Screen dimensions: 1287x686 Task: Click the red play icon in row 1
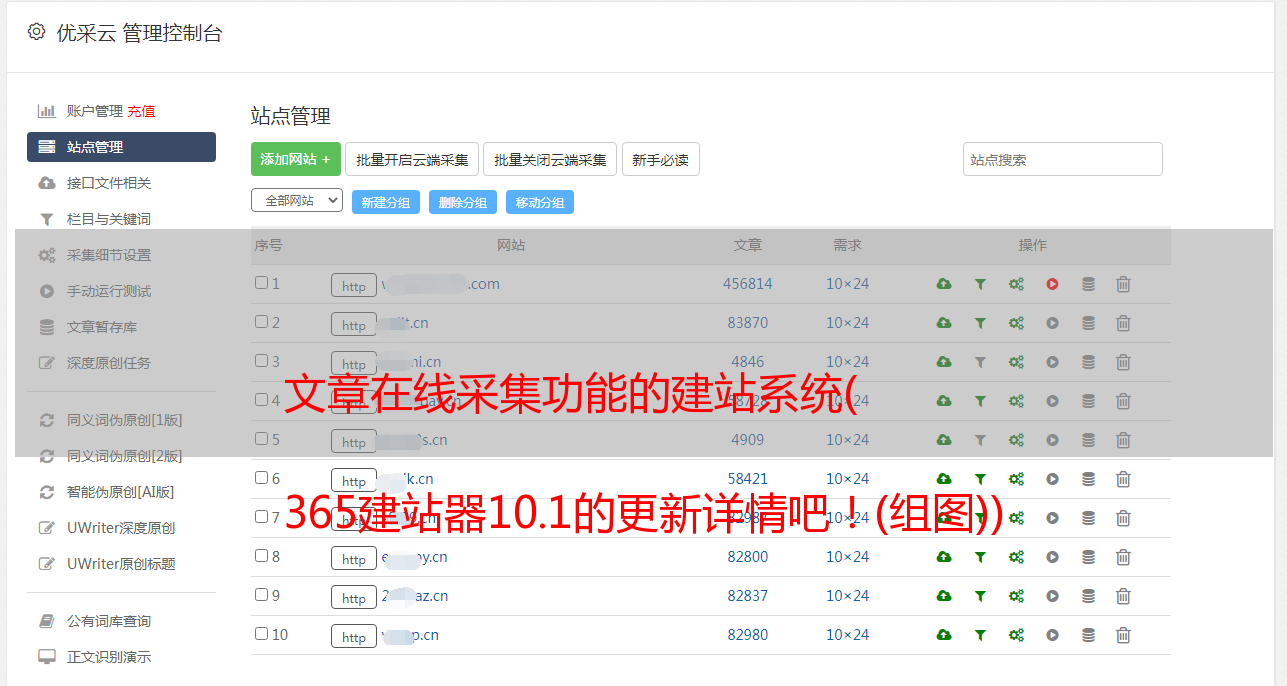point(1052,284)
